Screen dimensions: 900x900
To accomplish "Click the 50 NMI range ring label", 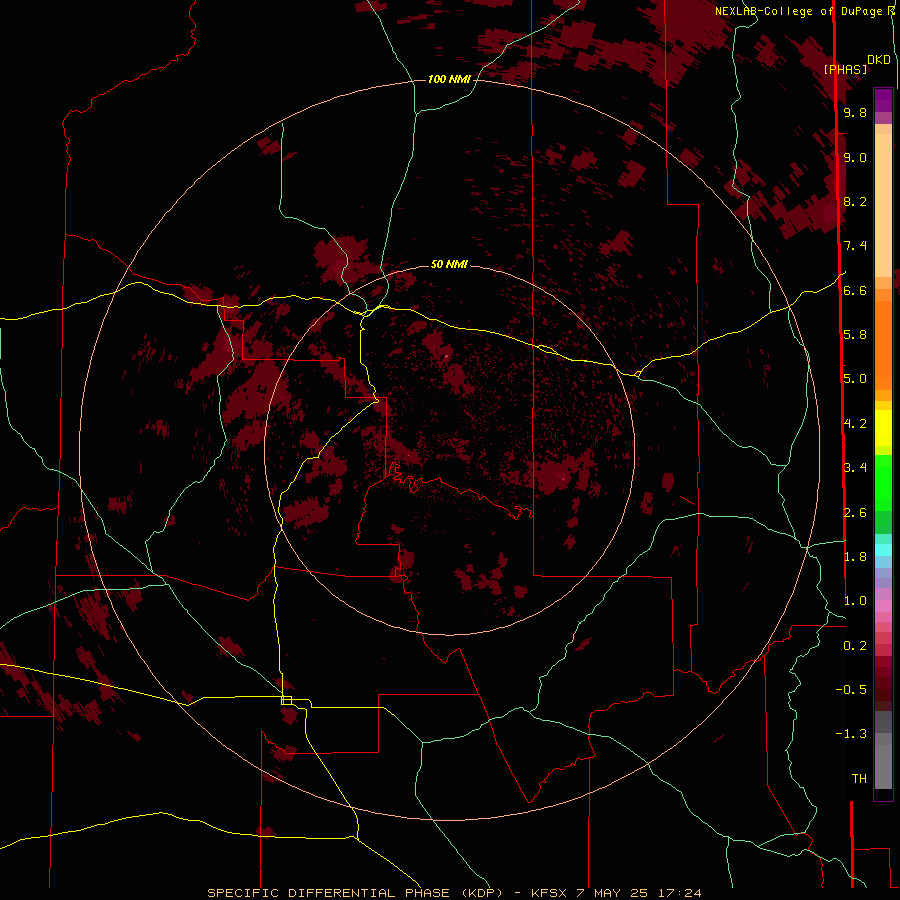I will 449,264.
